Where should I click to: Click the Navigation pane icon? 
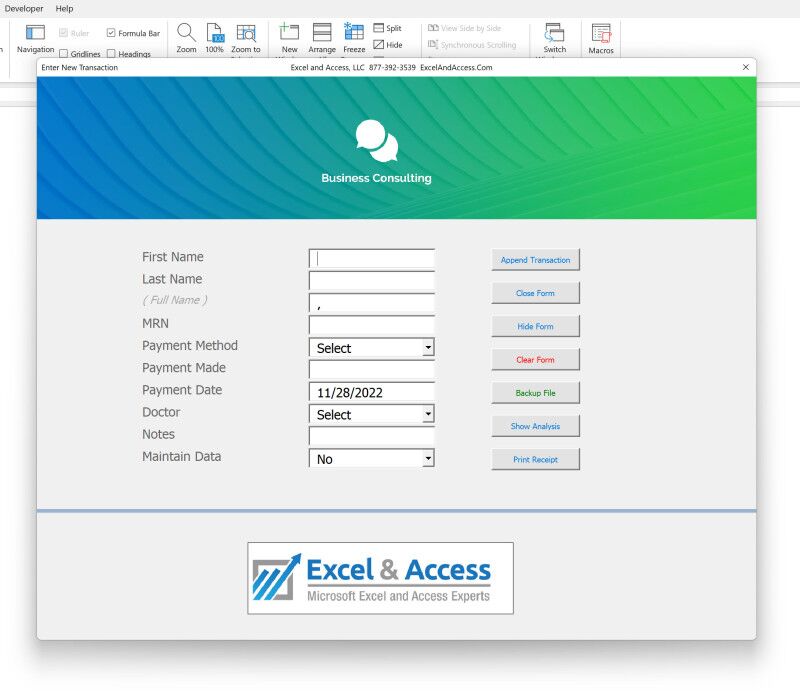(x=35, y=33)
